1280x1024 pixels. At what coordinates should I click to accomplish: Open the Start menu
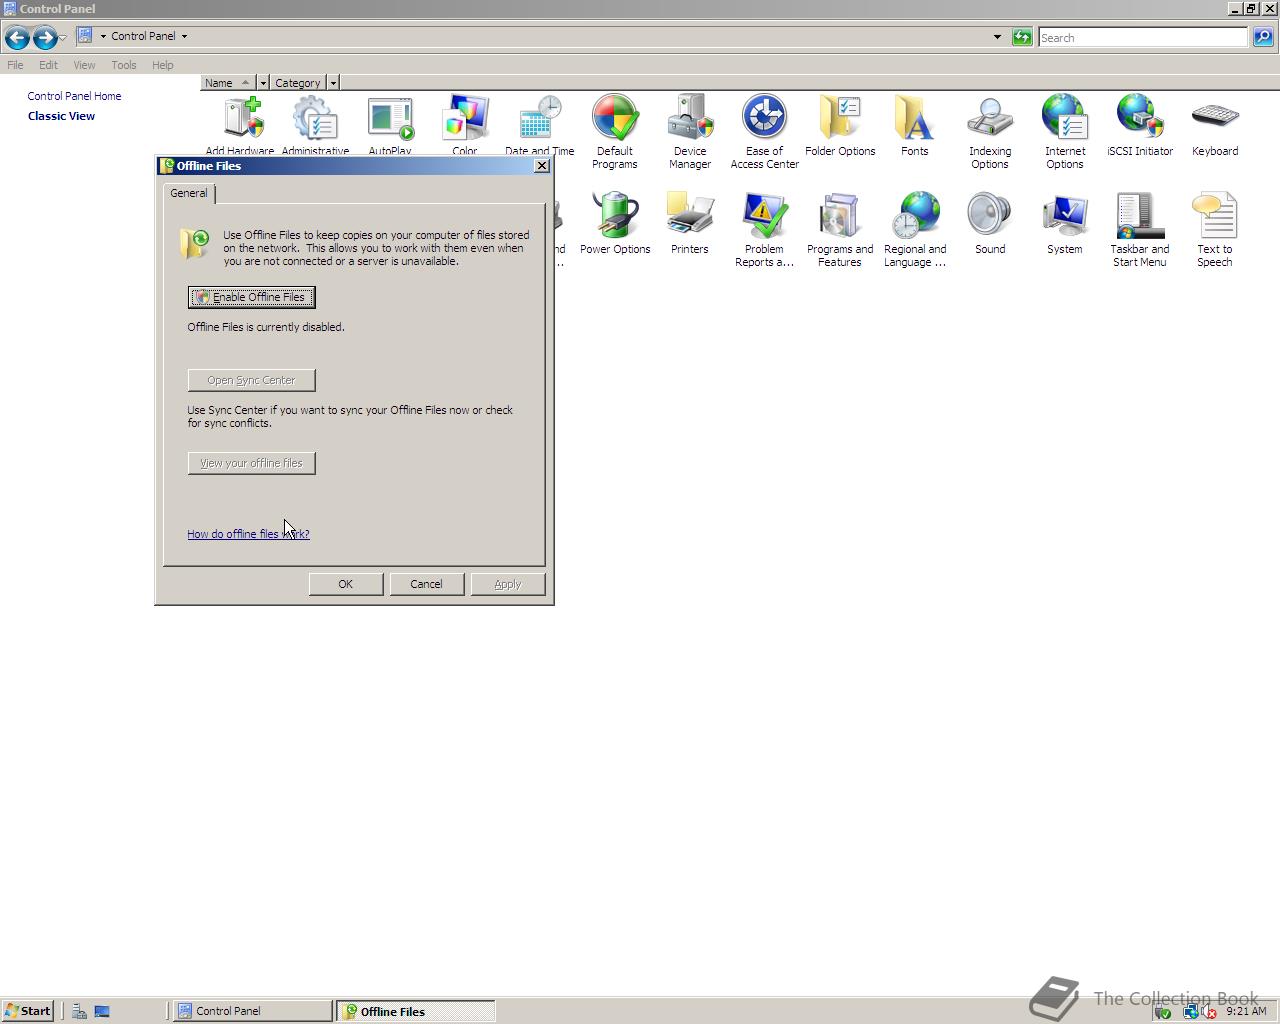tap(27, 1011)
